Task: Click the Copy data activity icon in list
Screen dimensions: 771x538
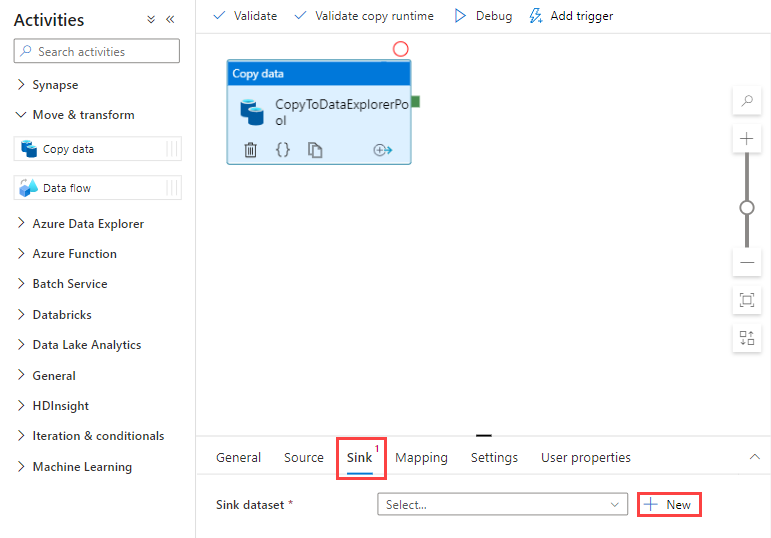Action: click(29, 149)
